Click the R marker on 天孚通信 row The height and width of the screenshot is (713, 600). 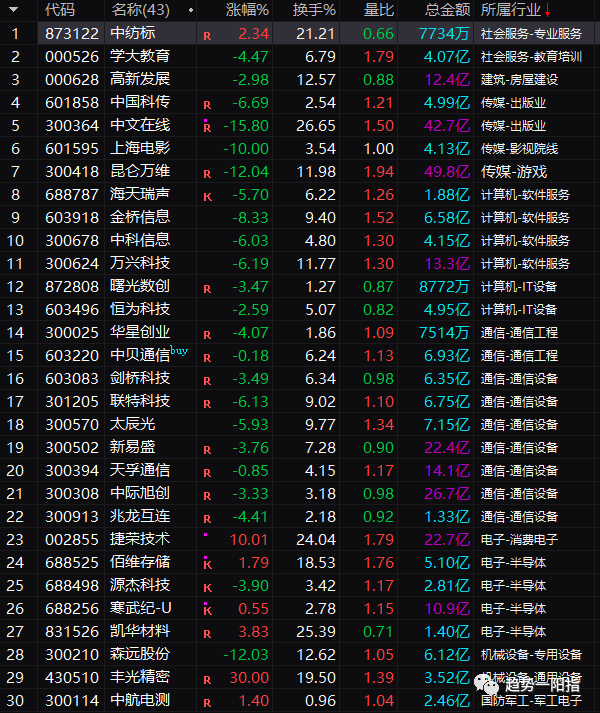point(207,473)
